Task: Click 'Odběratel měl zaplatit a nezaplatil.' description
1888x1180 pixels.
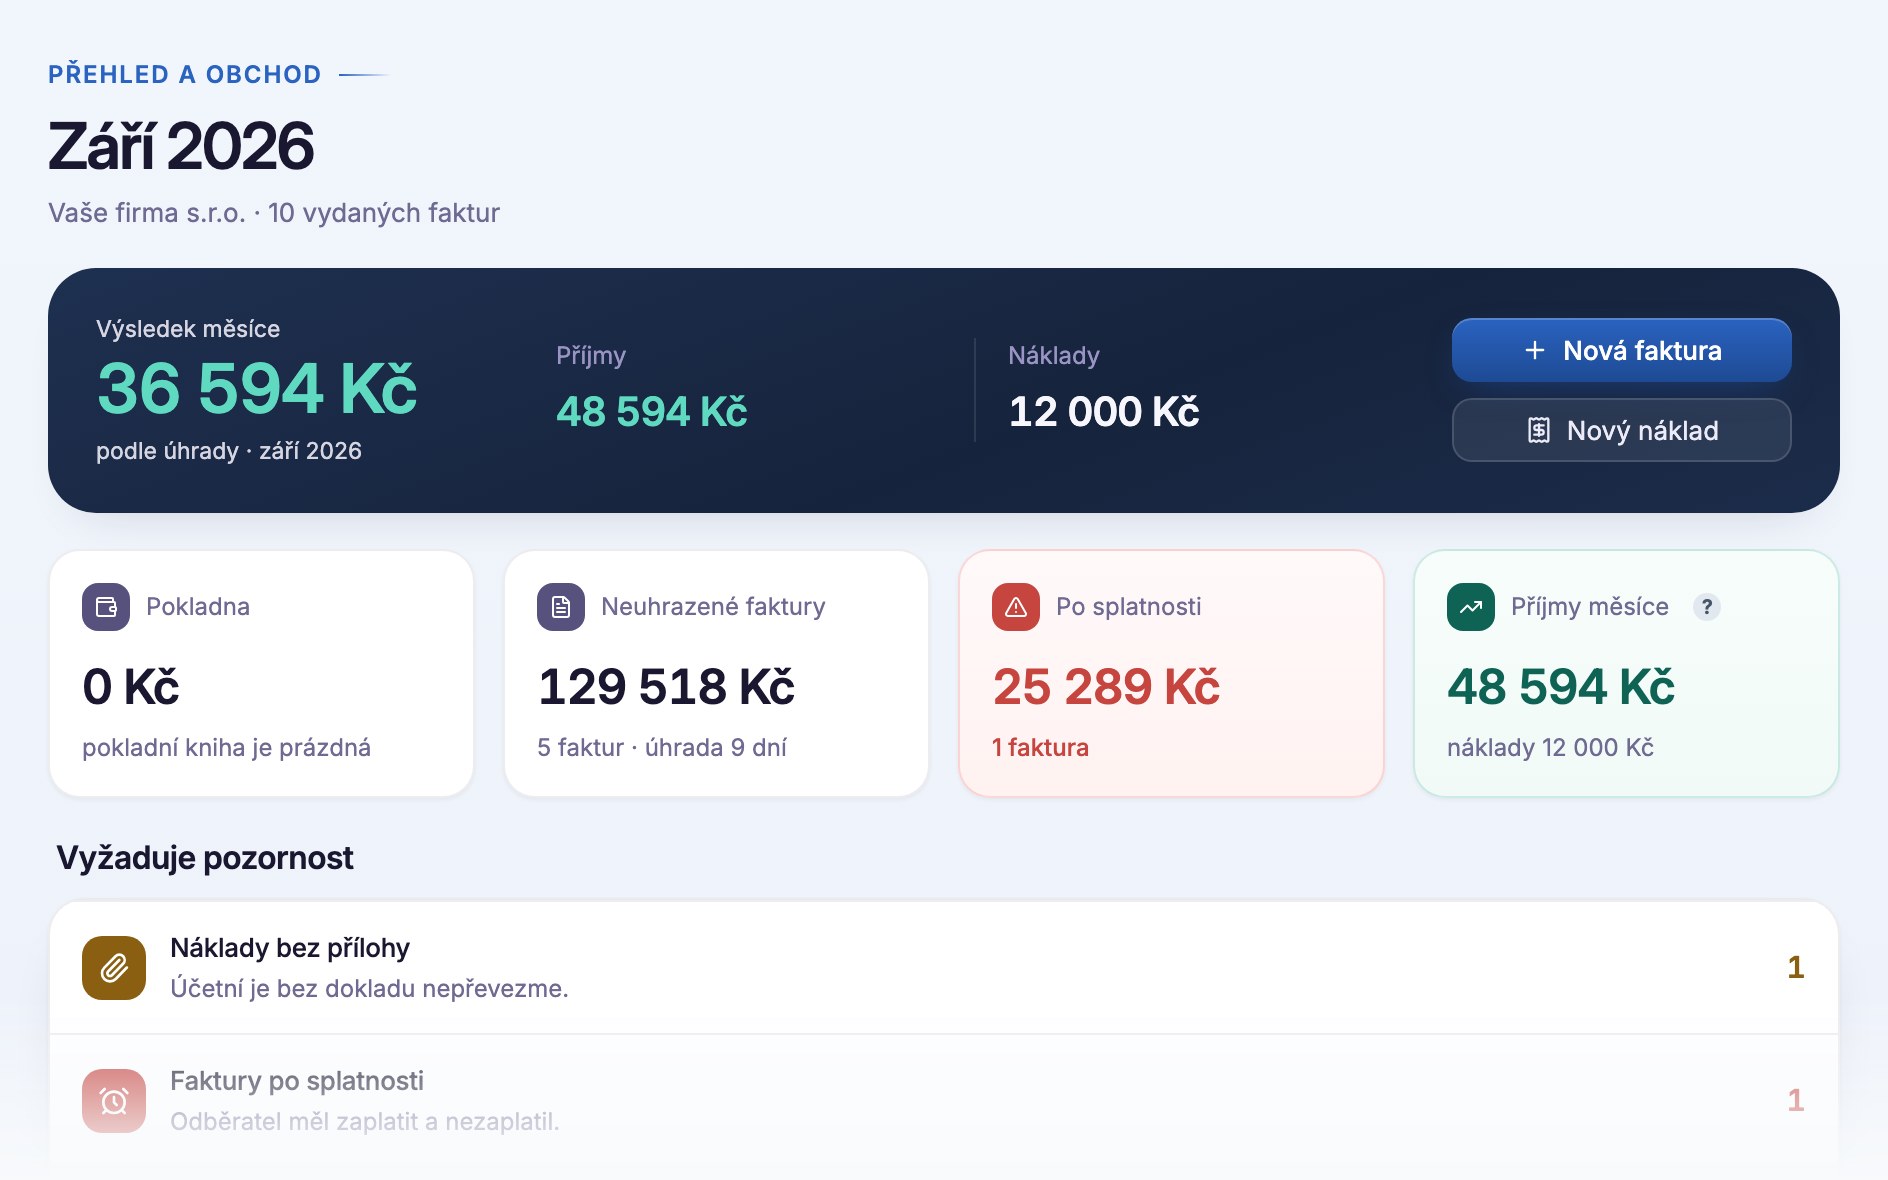Action: click(x=365, y=1122)
